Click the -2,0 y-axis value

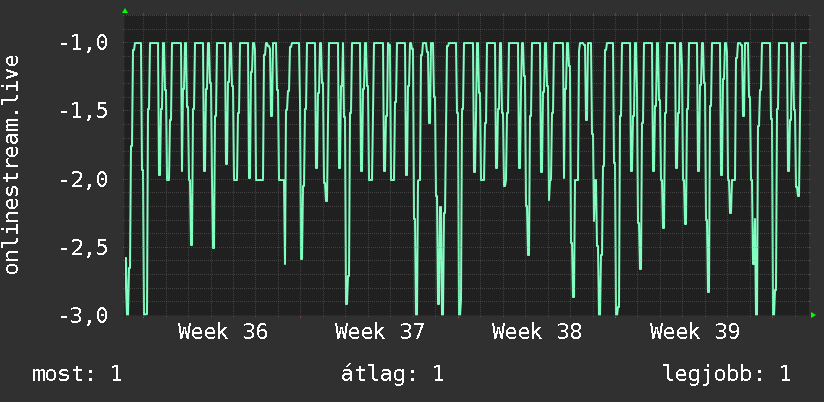pos(84,179)
